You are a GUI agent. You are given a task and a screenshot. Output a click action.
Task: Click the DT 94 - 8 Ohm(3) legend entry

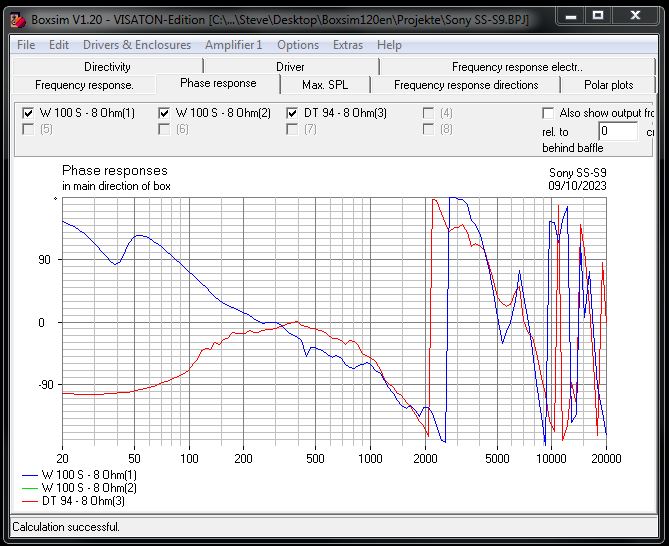pos(73,500)
